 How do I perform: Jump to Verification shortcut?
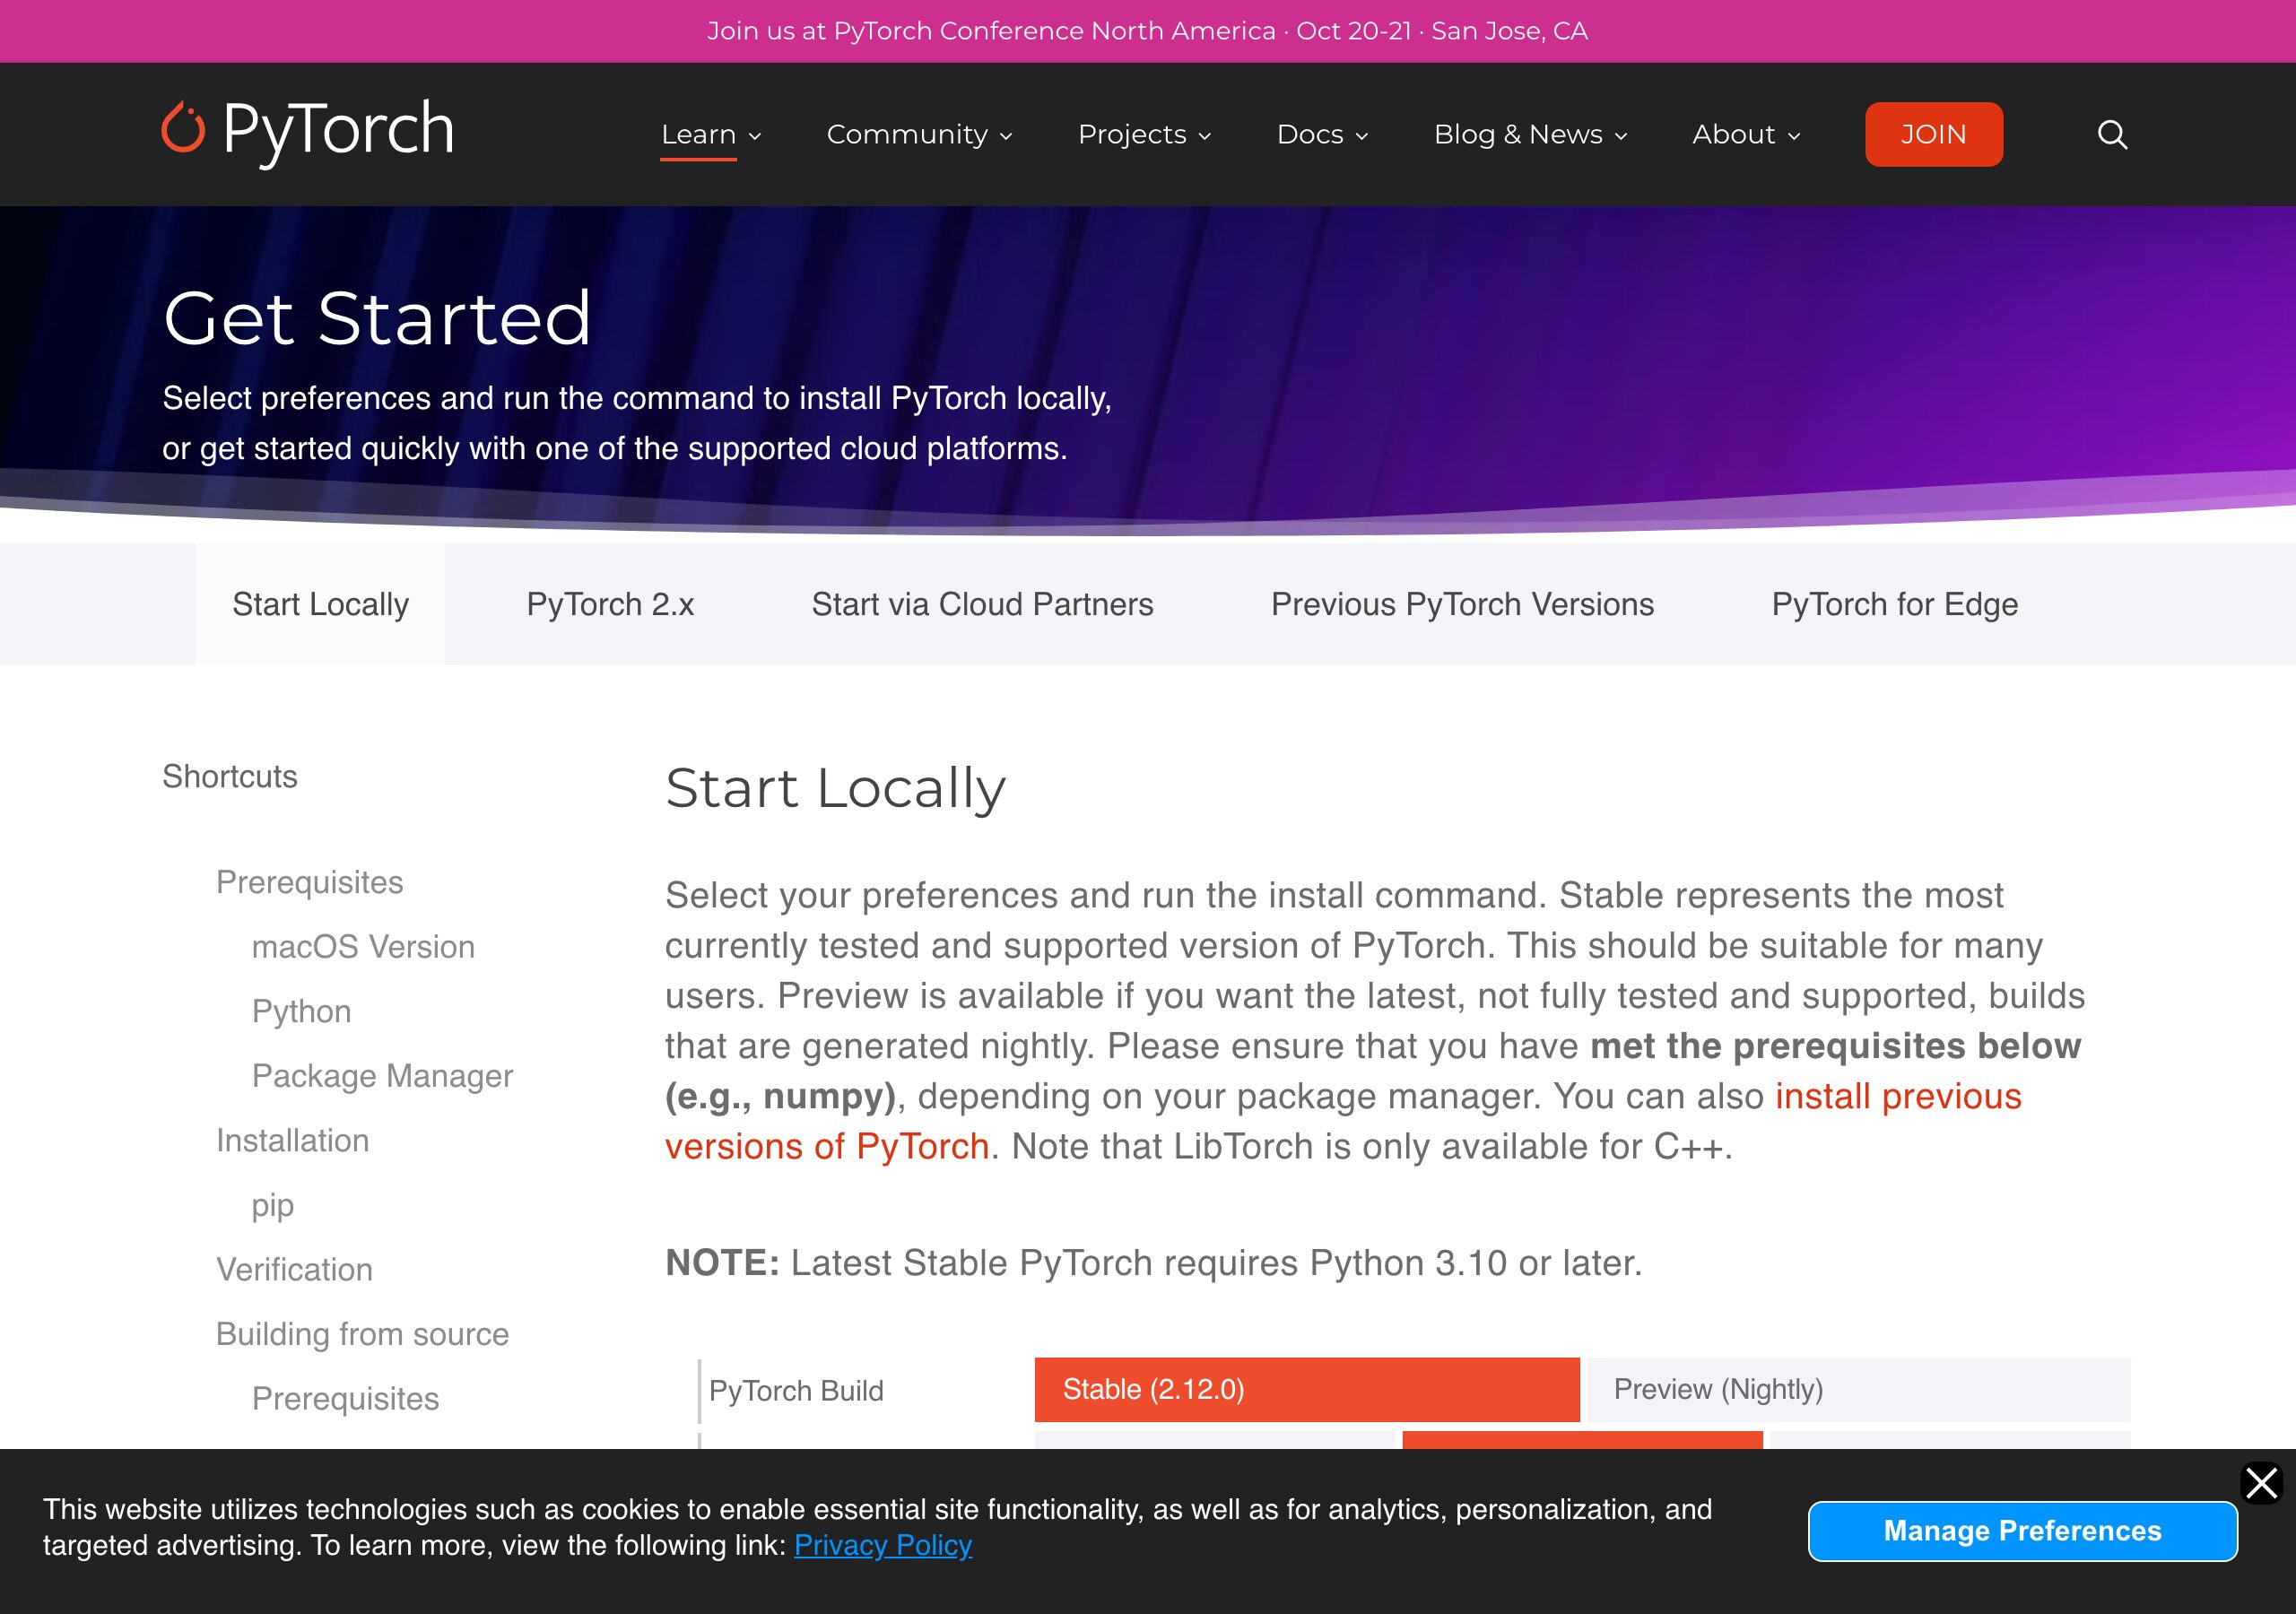(x=294, y=1269)
